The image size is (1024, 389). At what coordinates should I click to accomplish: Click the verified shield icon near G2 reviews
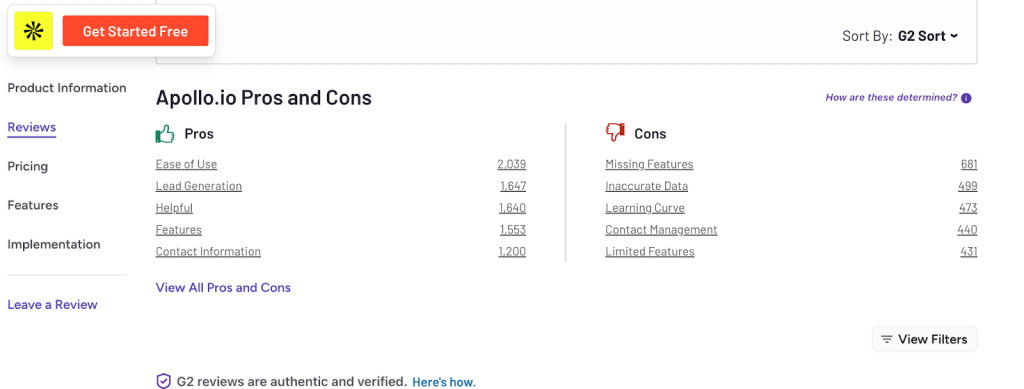point(163,381)
